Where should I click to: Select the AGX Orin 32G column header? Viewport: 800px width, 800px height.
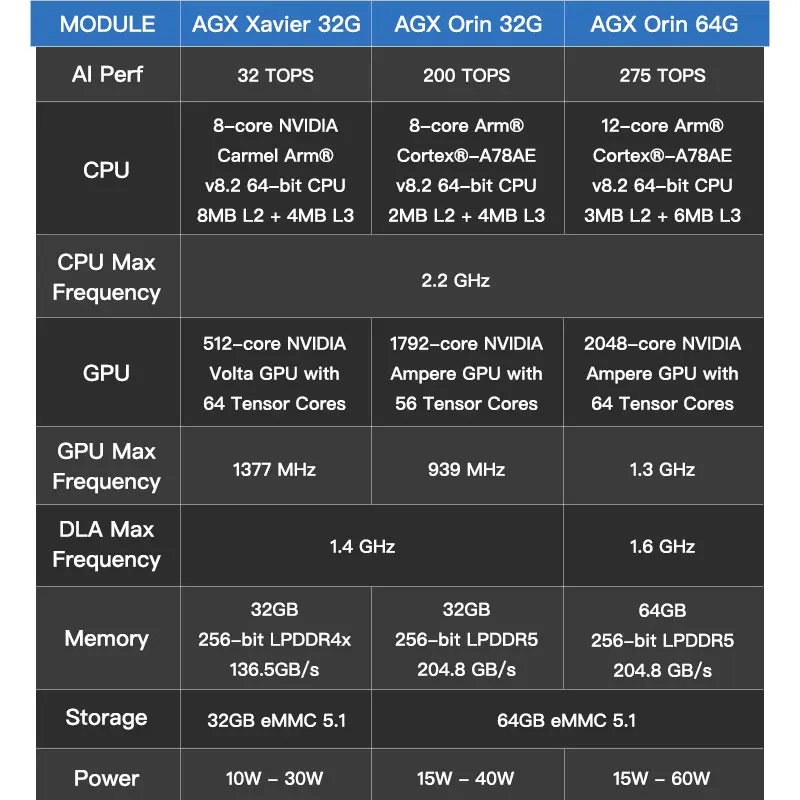[x=467, y=24]
